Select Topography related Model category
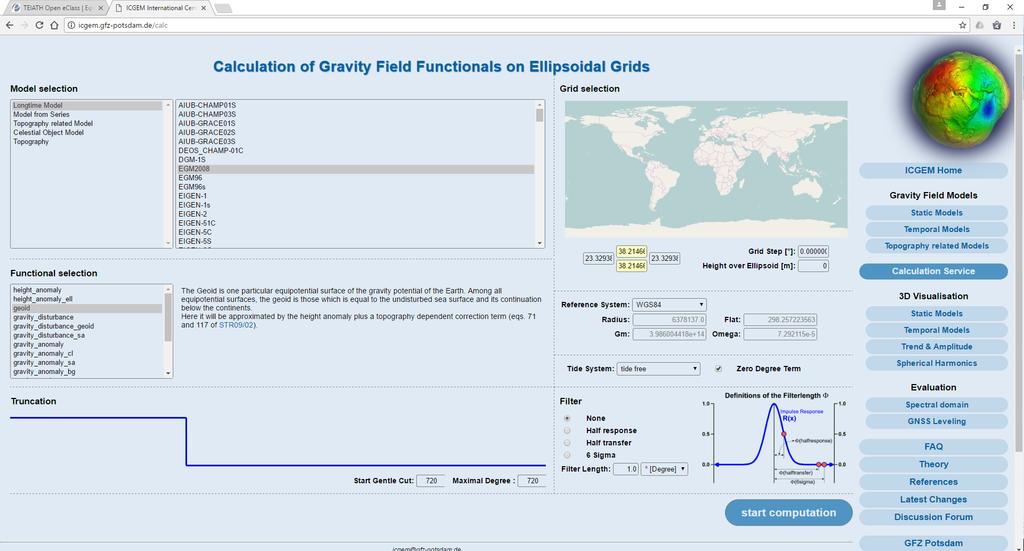This screenshot has width=1024, height=551. (87, 123)
